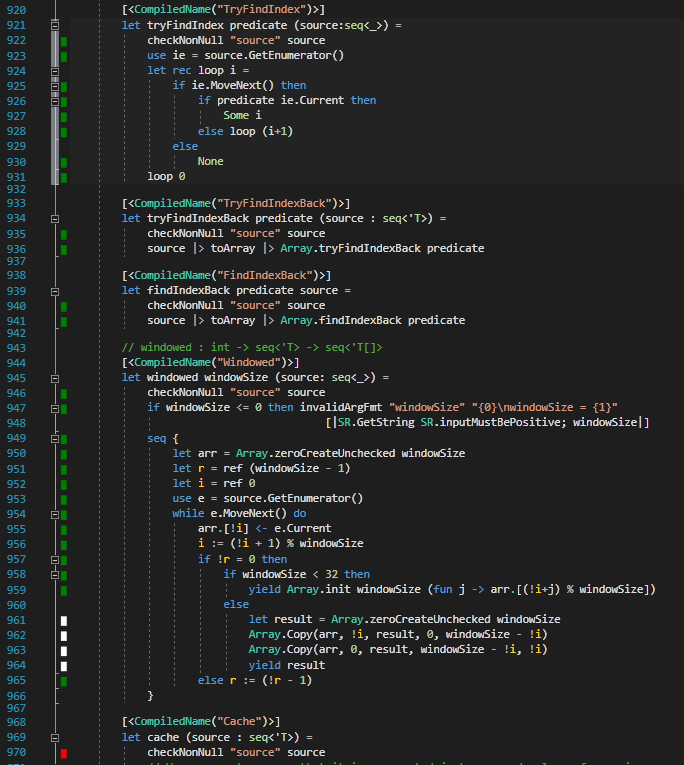This screenshot has height=765, width=684.
Task: Collapse the 'if ie.MoveNext() then' block at line 925
Action: 55,87
